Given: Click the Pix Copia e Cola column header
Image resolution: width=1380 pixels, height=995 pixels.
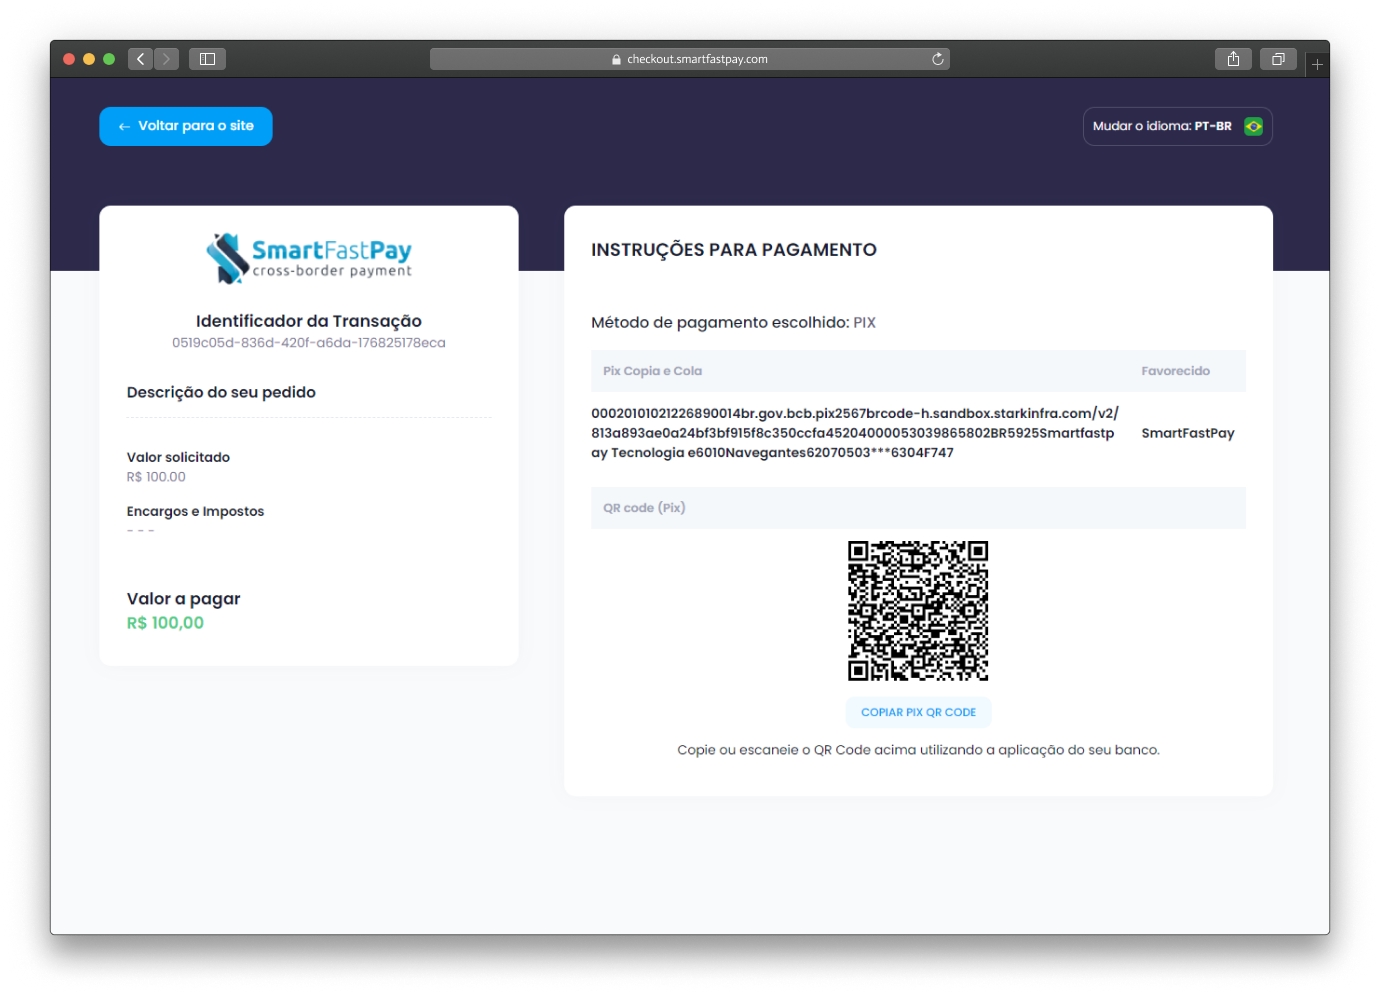Looking at the screenshot, I should pos(652,371).
